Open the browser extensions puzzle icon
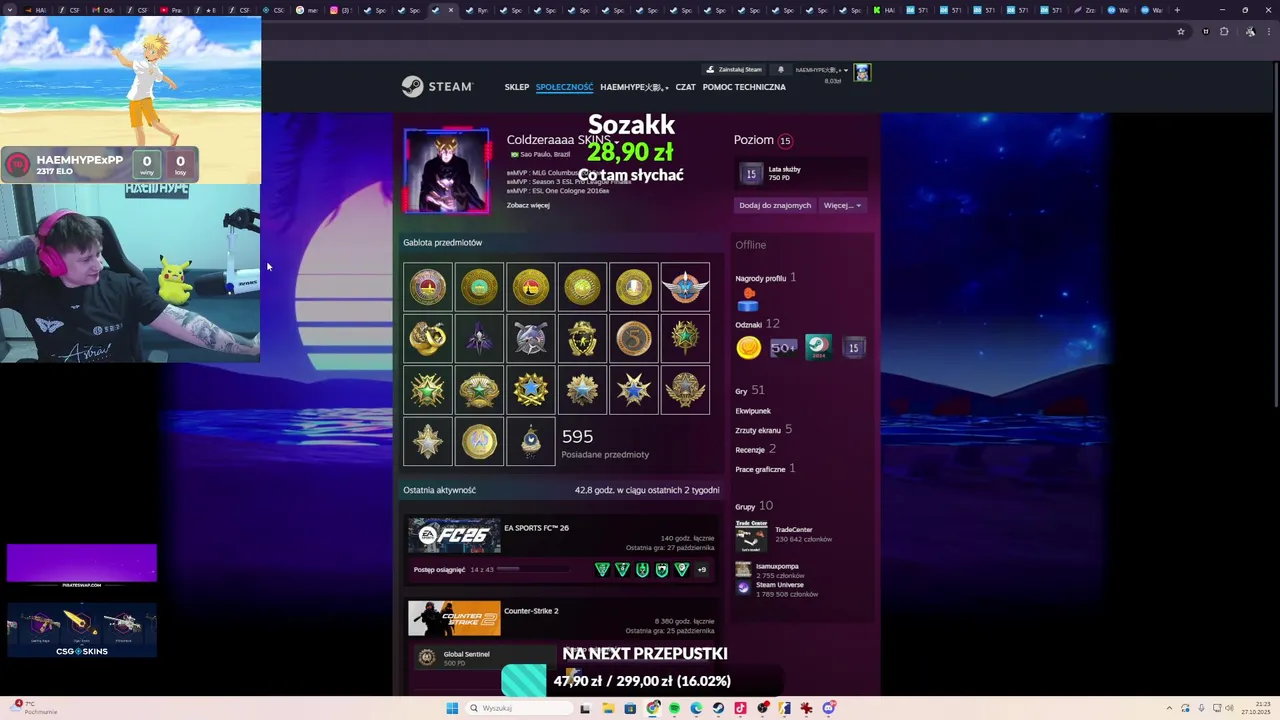 coord(1224,32)
